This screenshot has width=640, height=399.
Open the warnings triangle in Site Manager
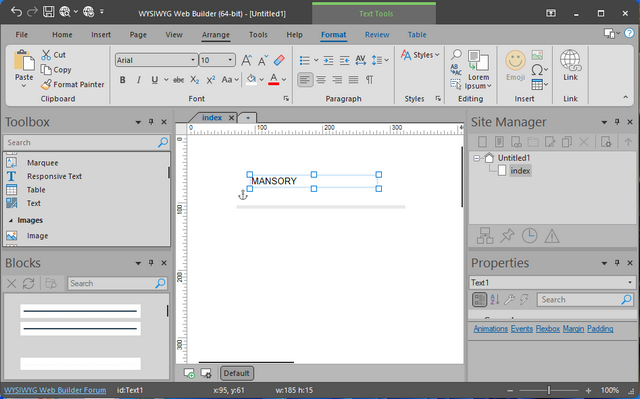coord(552,236)
